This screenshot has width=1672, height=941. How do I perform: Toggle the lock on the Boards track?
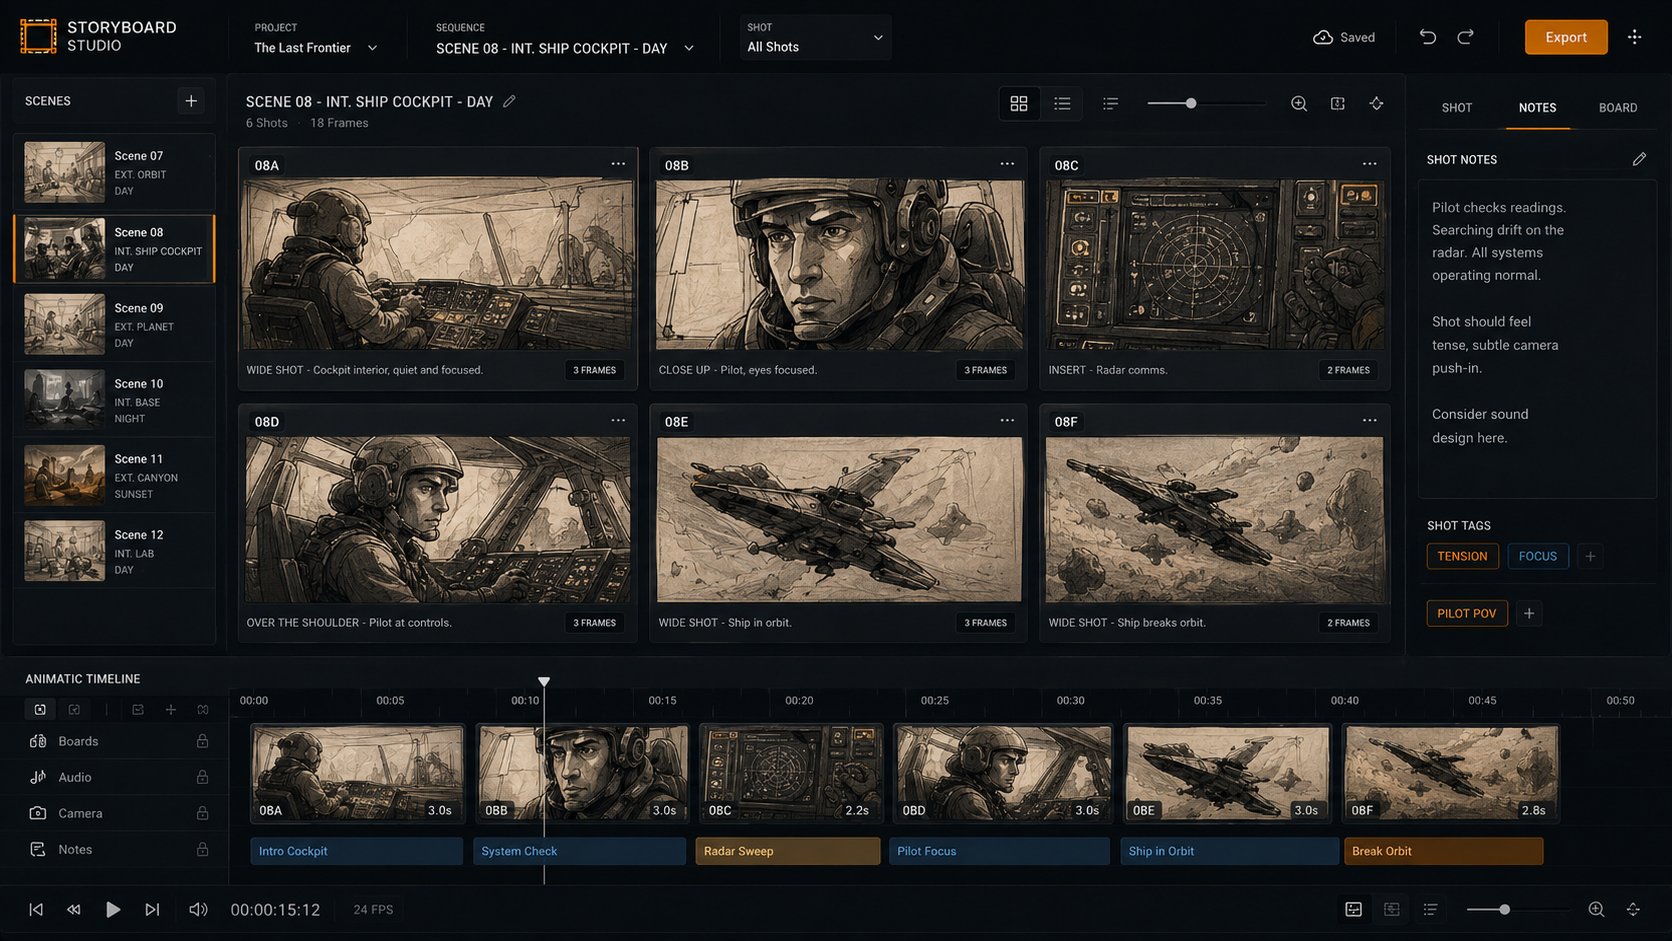202,741
